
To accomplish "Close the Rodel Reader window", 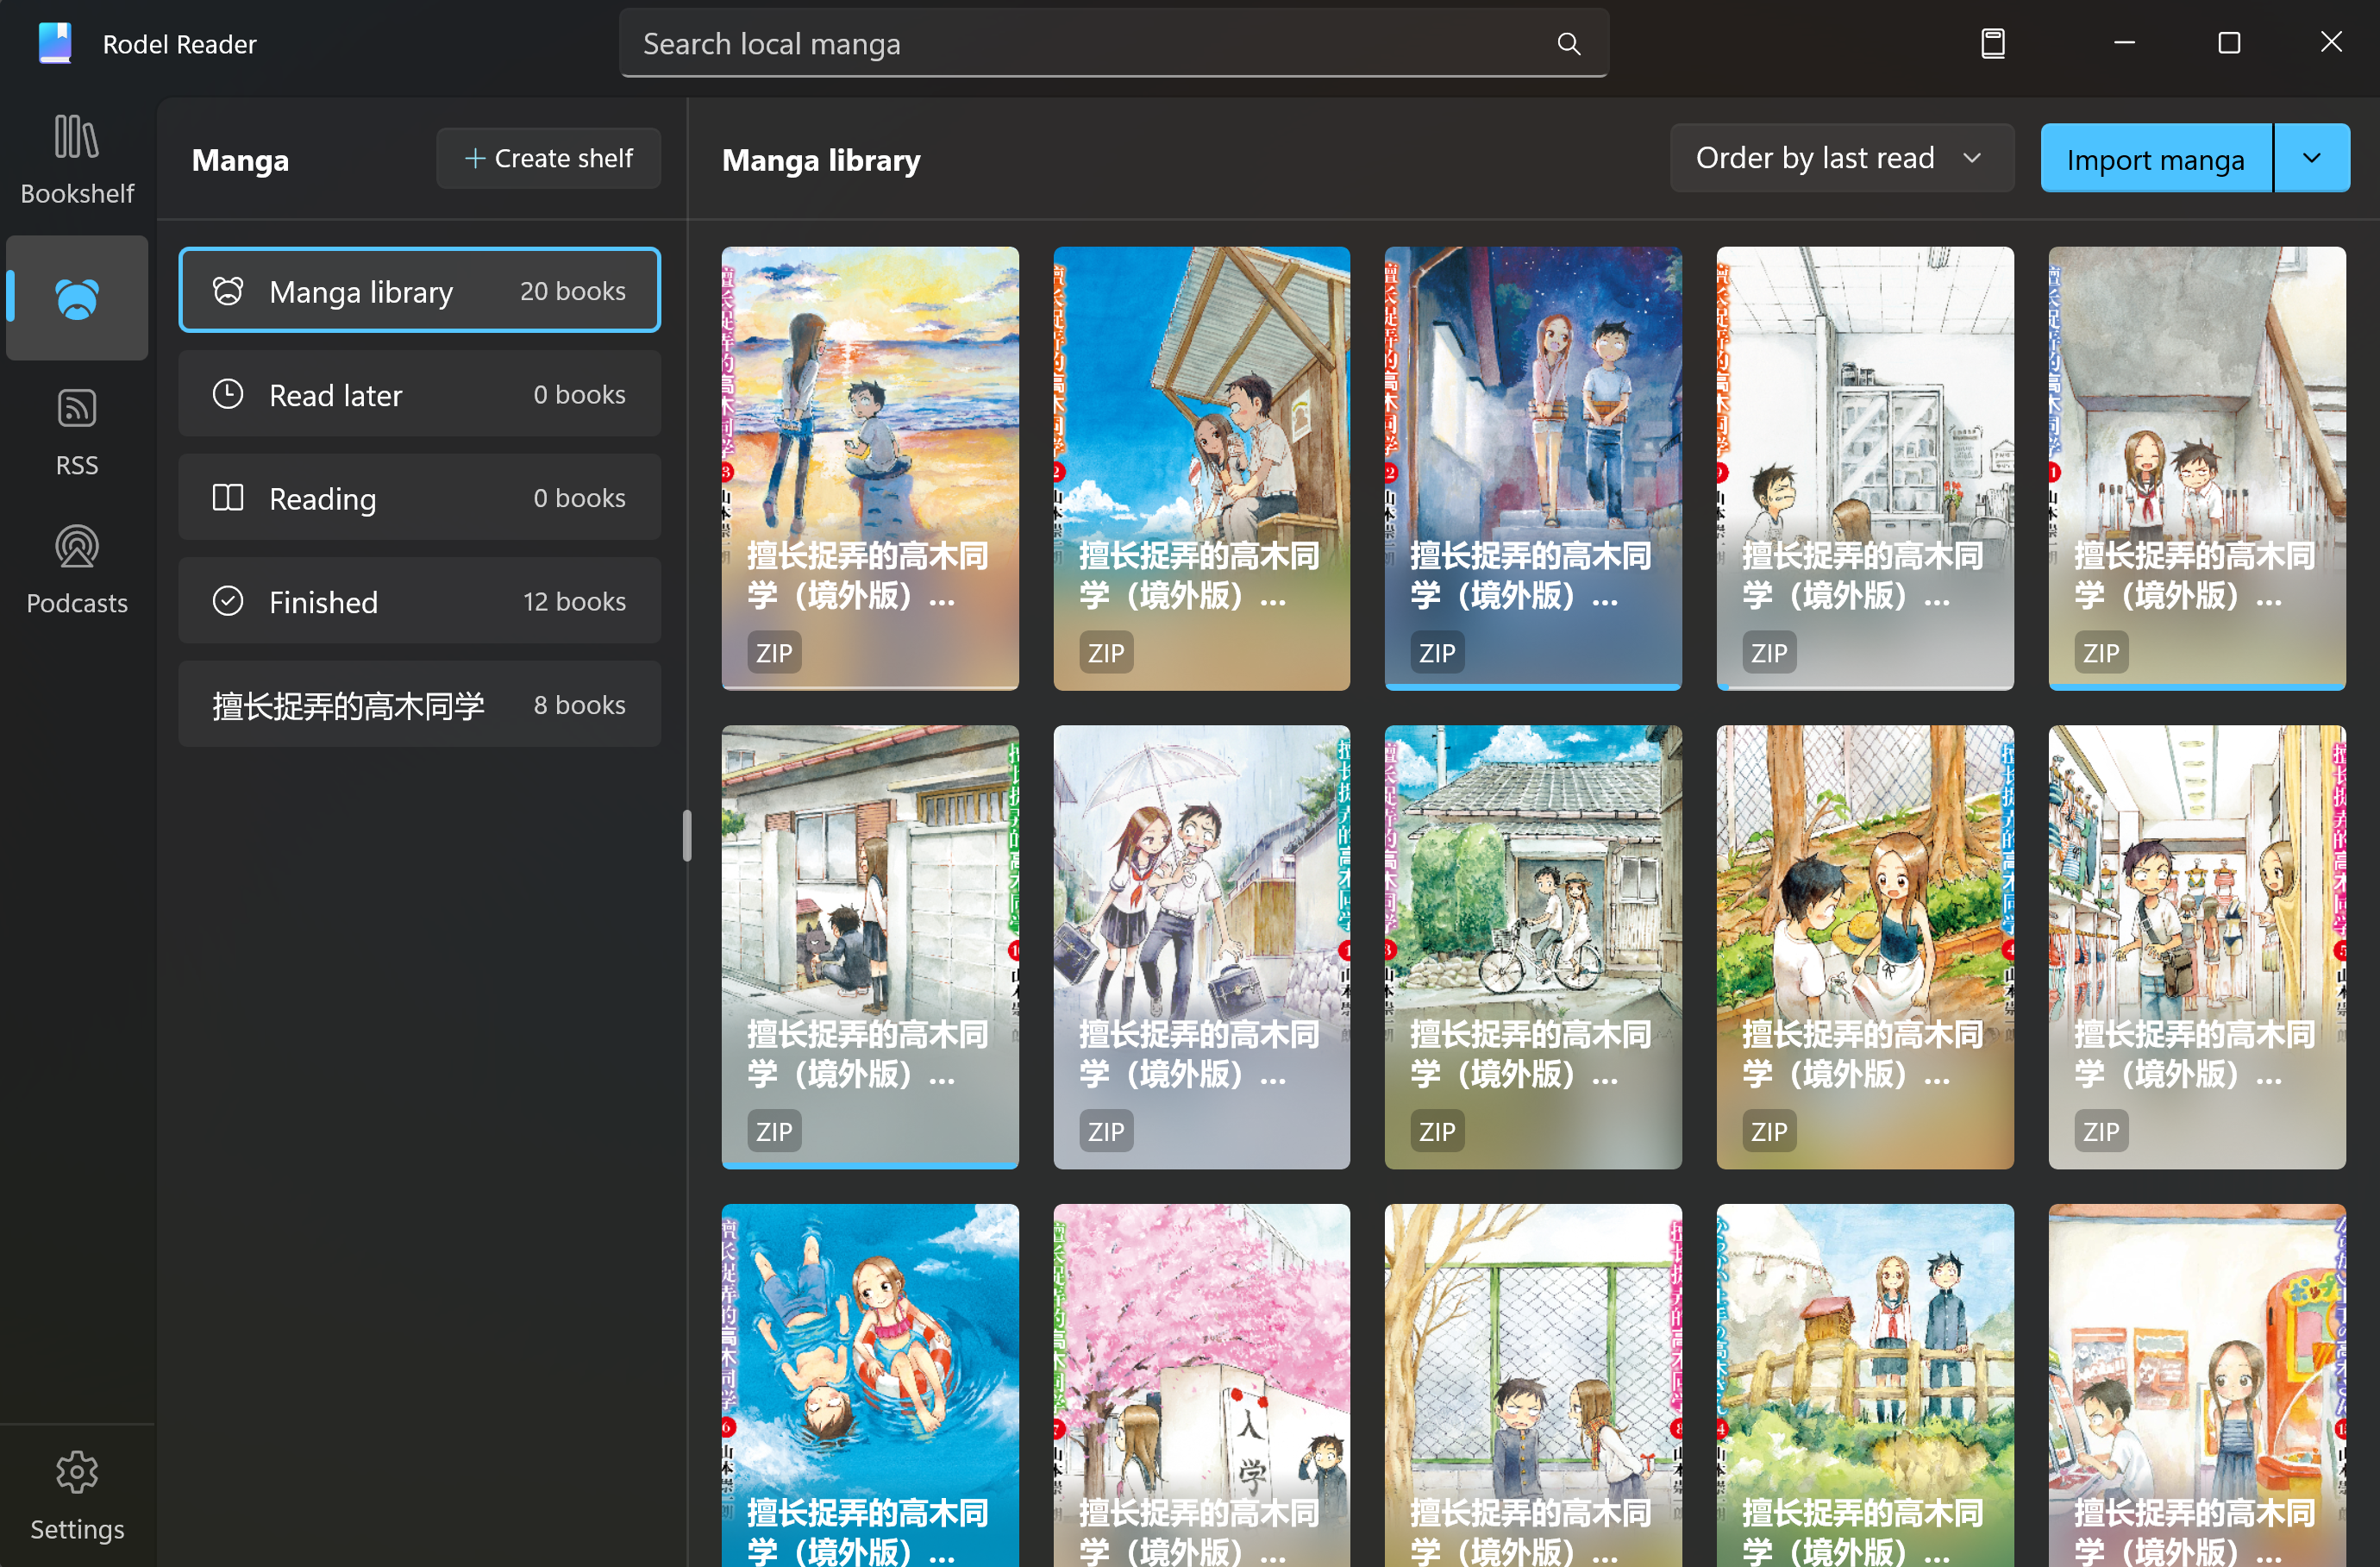I will [x=2331, y=43].
